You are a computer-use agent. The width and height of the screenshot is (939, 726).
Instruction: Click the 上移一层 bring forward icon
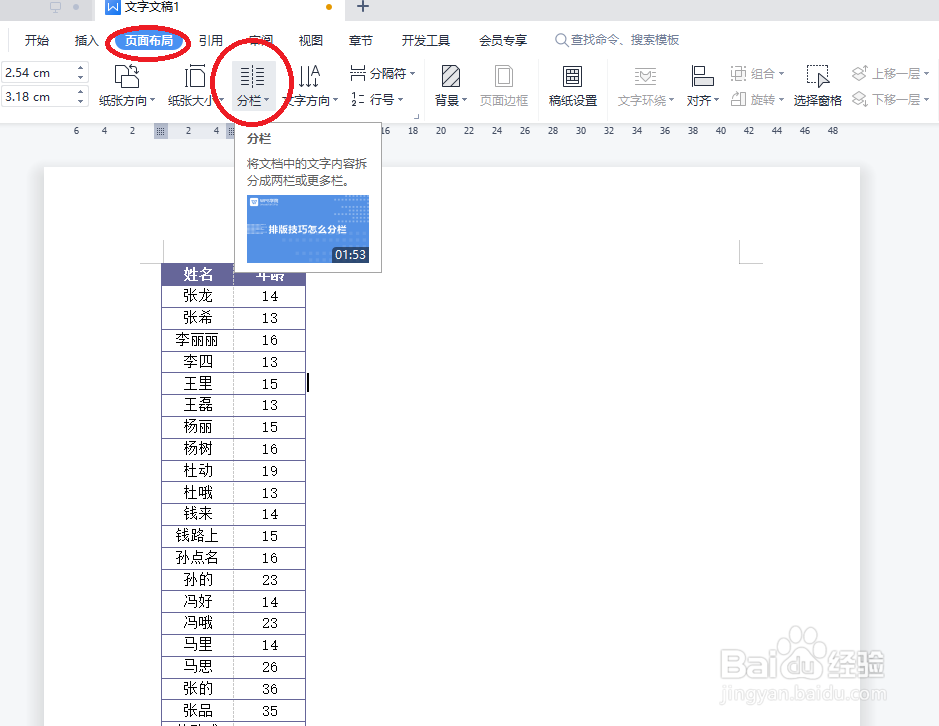pos(859,74)
